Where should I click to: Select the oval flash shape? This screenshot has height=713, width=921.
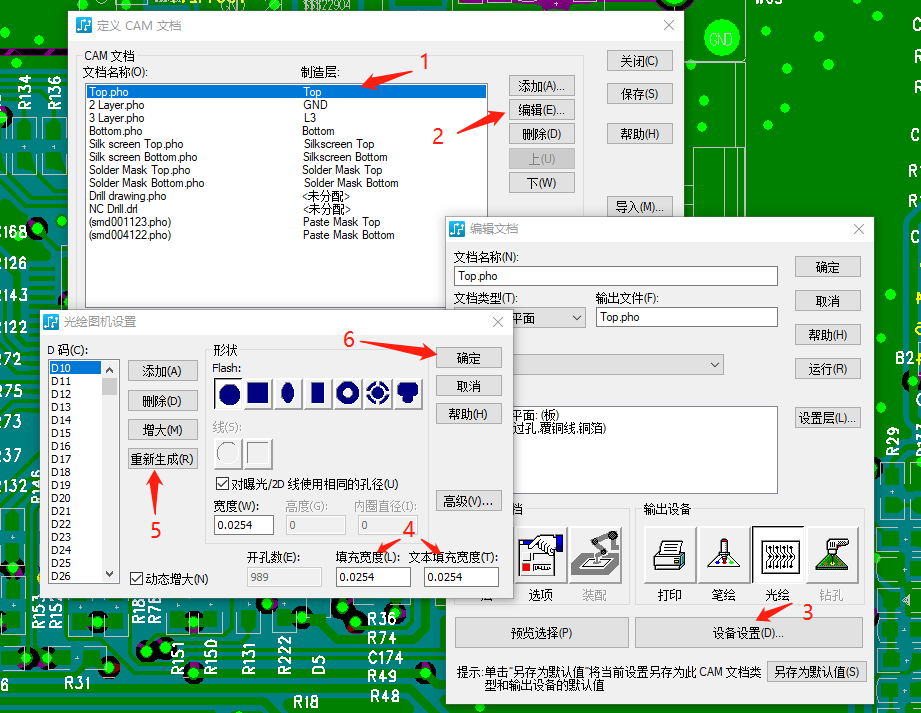pos(286,391)
